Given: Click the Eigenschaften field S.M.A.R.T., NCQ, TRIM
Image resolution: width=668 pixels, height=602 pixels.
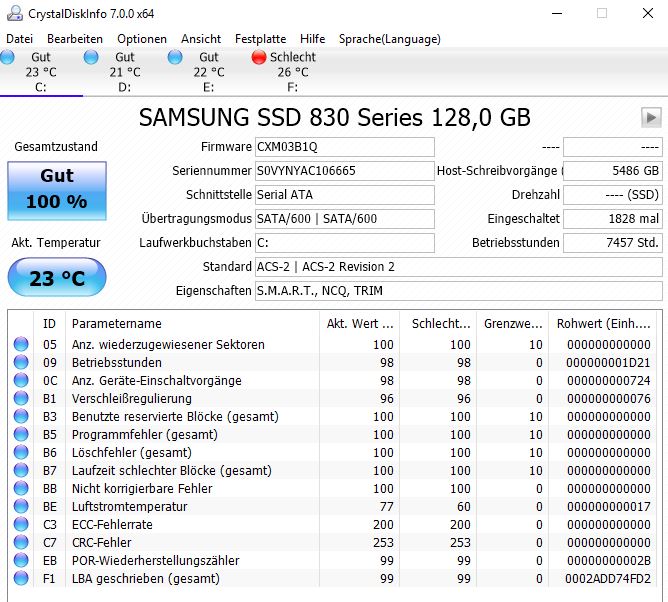Looking at the screenshot, I should 459,291.
